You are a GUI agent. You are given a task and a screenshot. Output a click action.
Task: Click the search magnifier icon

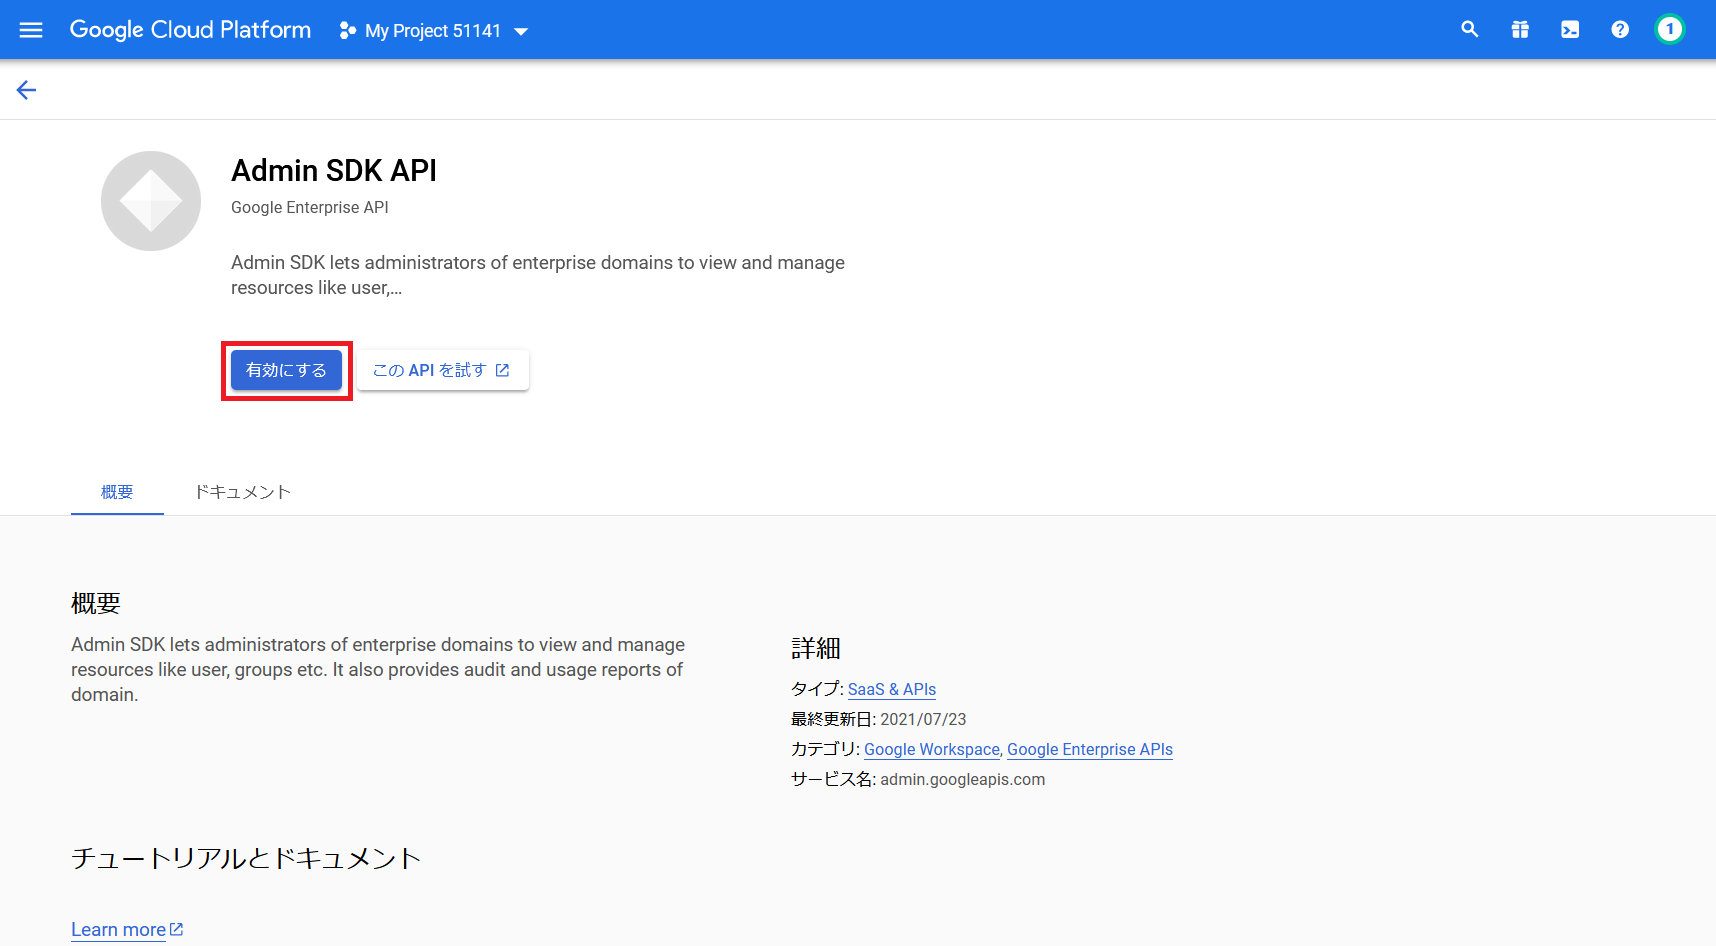[1470, 30]
